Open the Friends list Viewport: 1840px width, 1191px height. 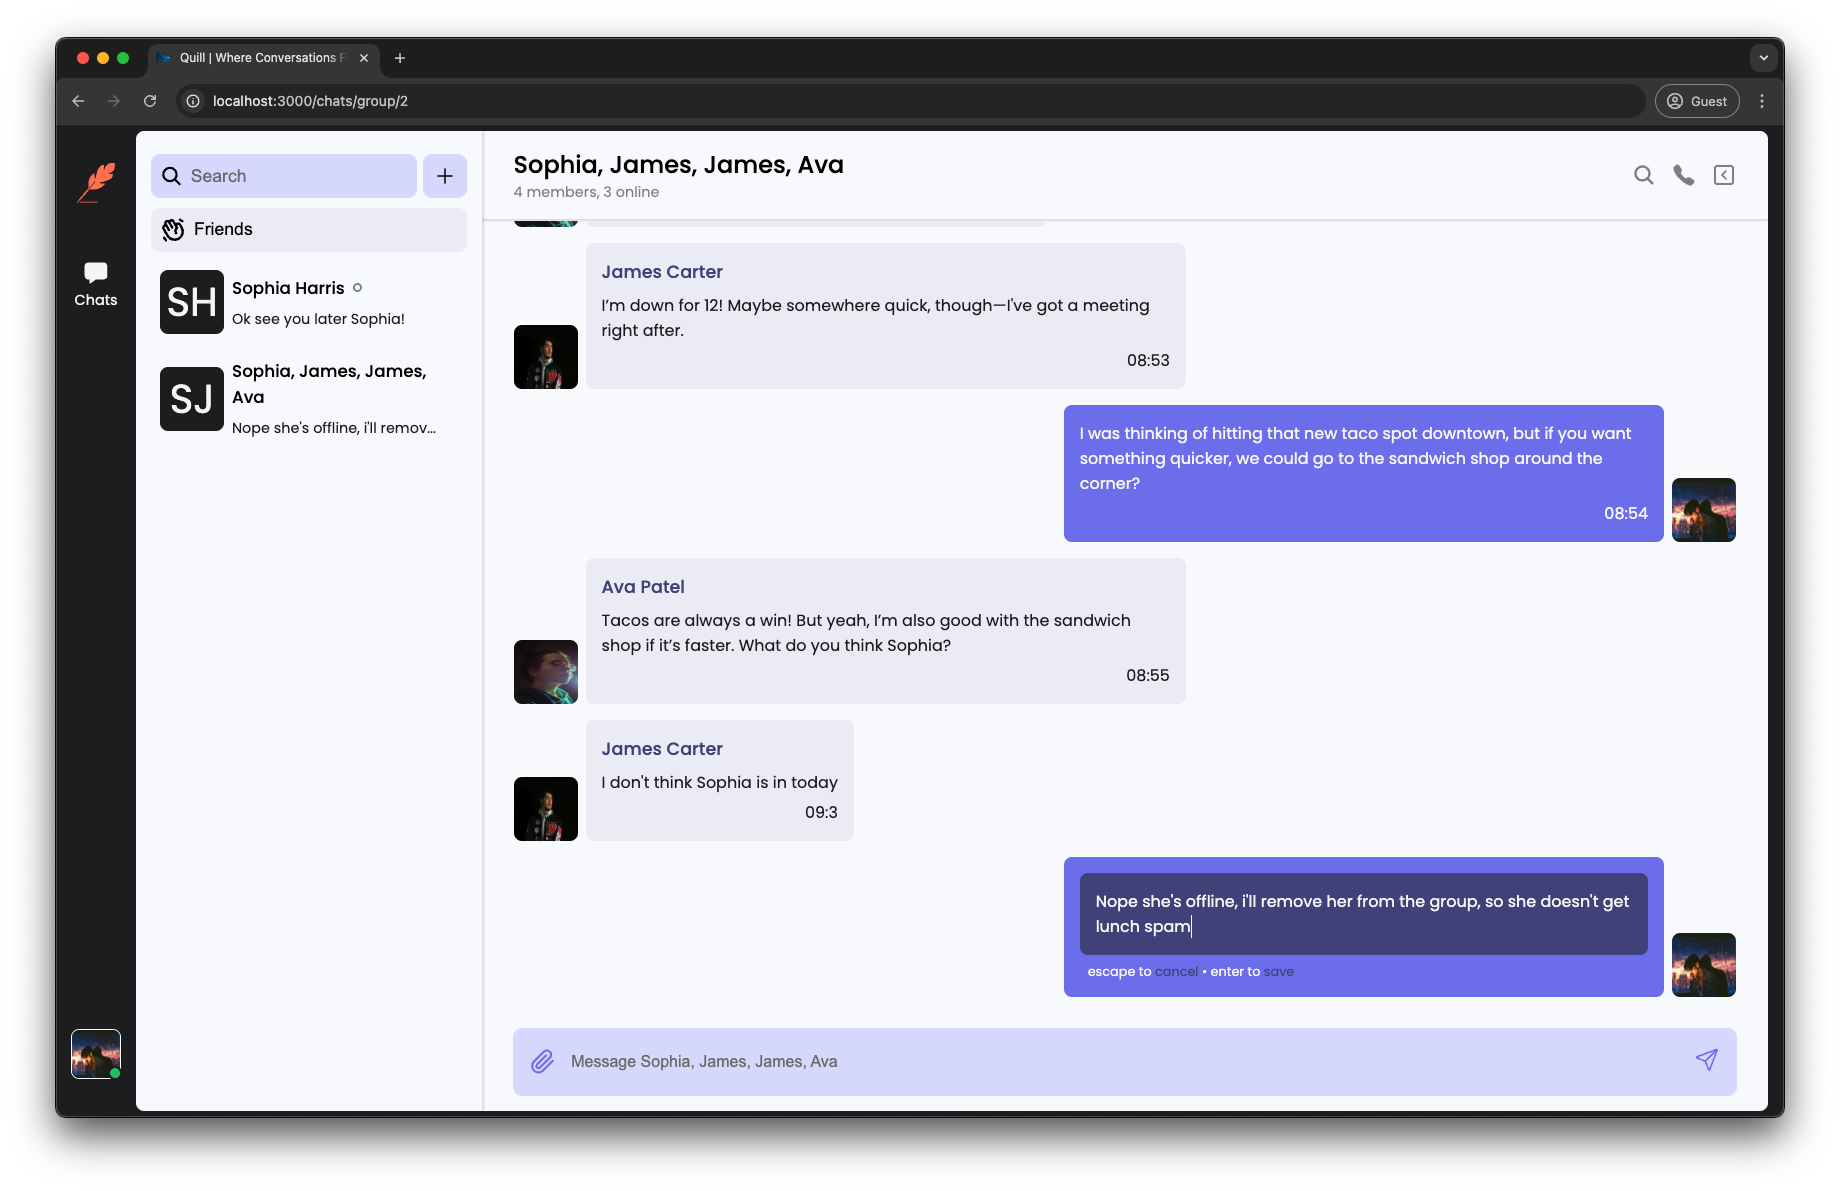point(308,230)
